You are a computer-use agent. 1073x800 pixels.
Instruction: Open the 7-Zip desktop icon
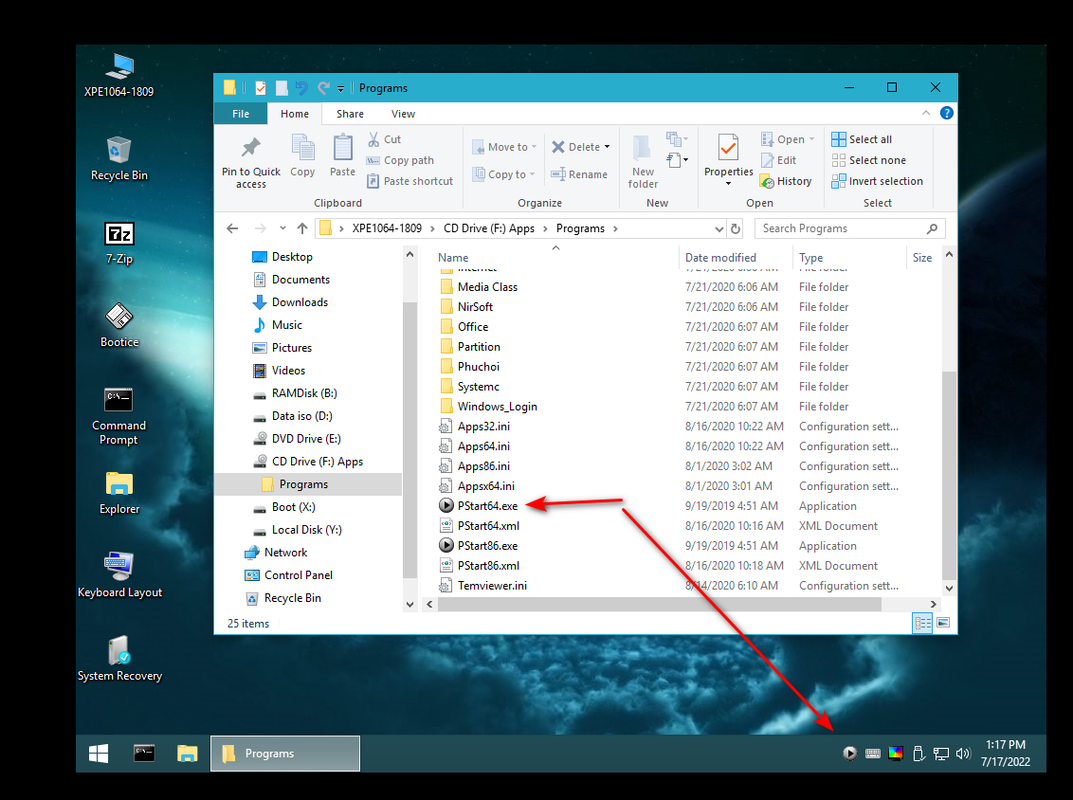click(119, 243)
